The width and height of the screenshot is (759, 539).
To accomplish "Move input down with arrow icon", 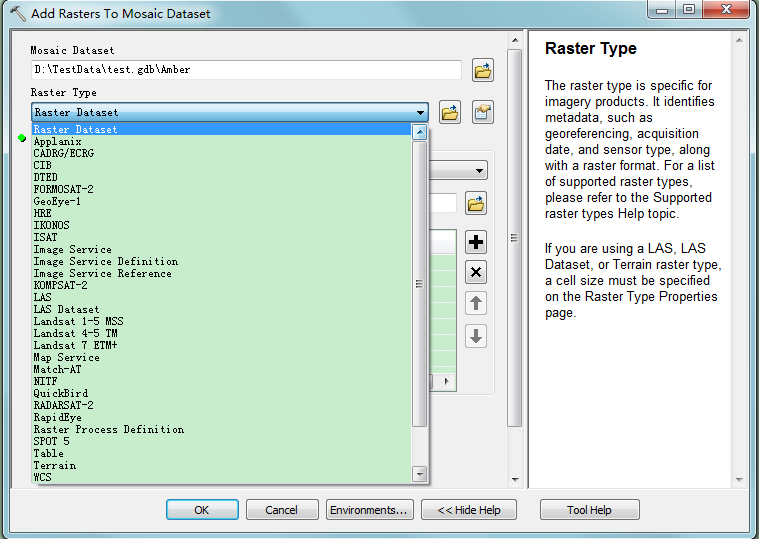I will [476, 336].
